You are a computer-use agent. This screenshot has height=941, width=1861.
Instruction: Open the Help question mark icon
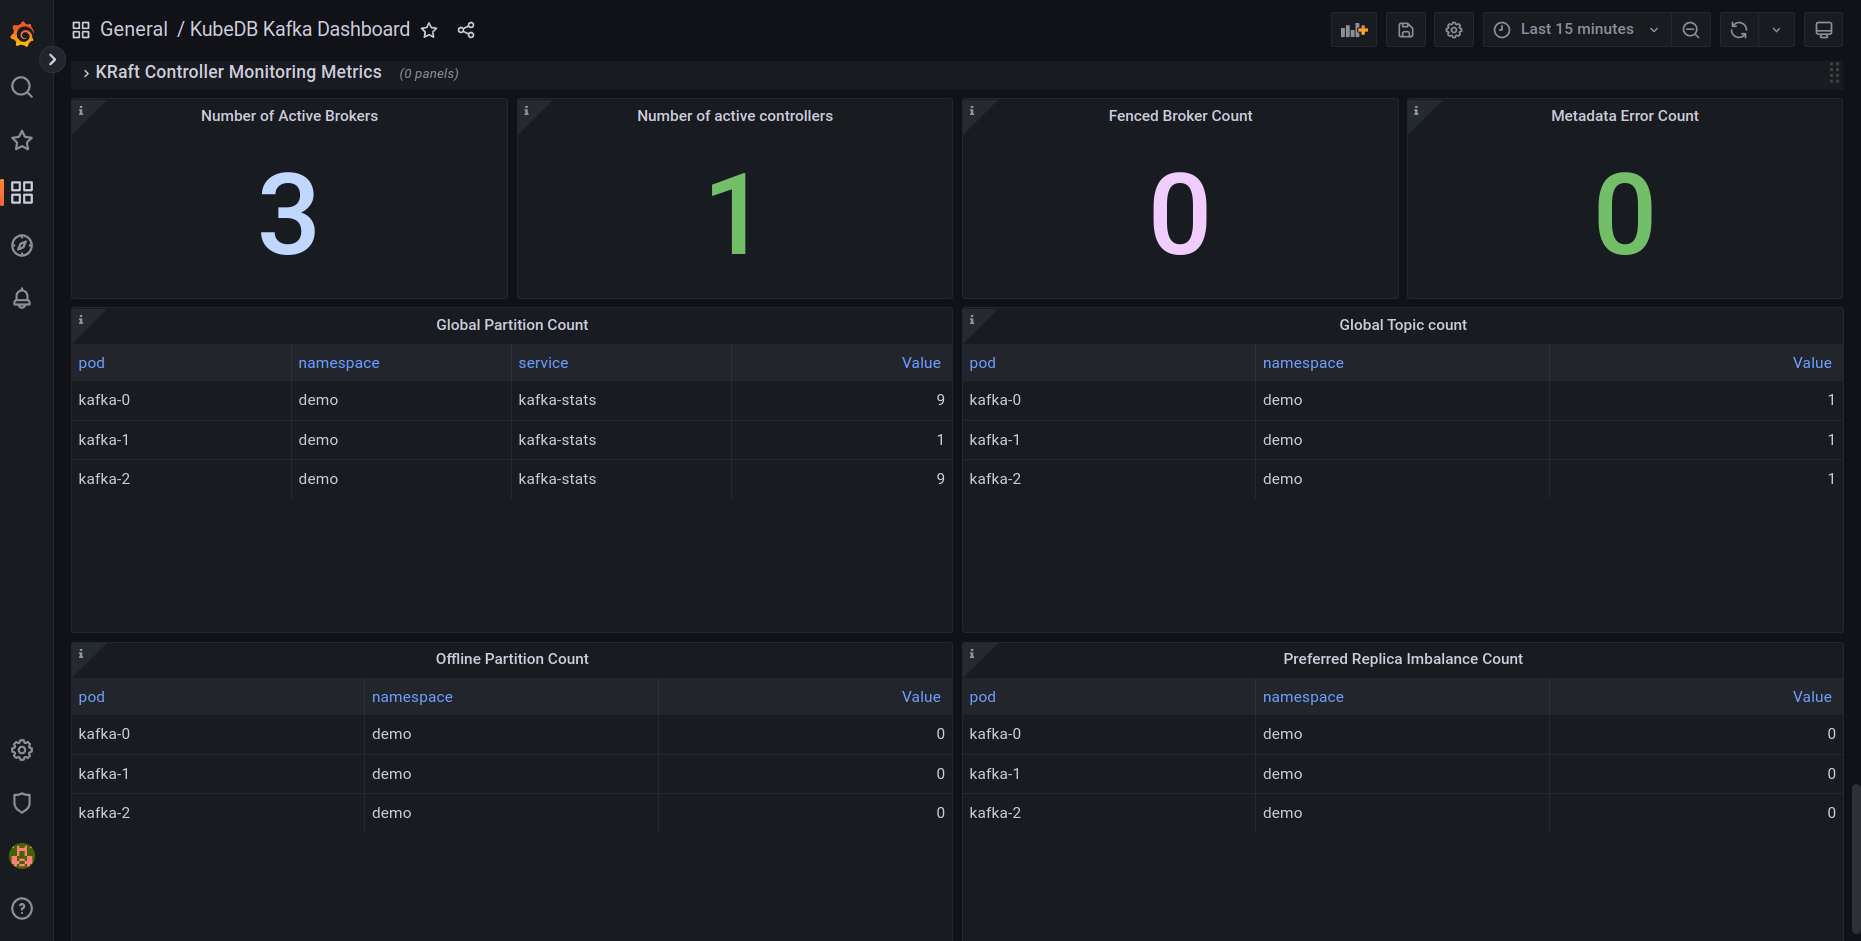tap(22, 908)
